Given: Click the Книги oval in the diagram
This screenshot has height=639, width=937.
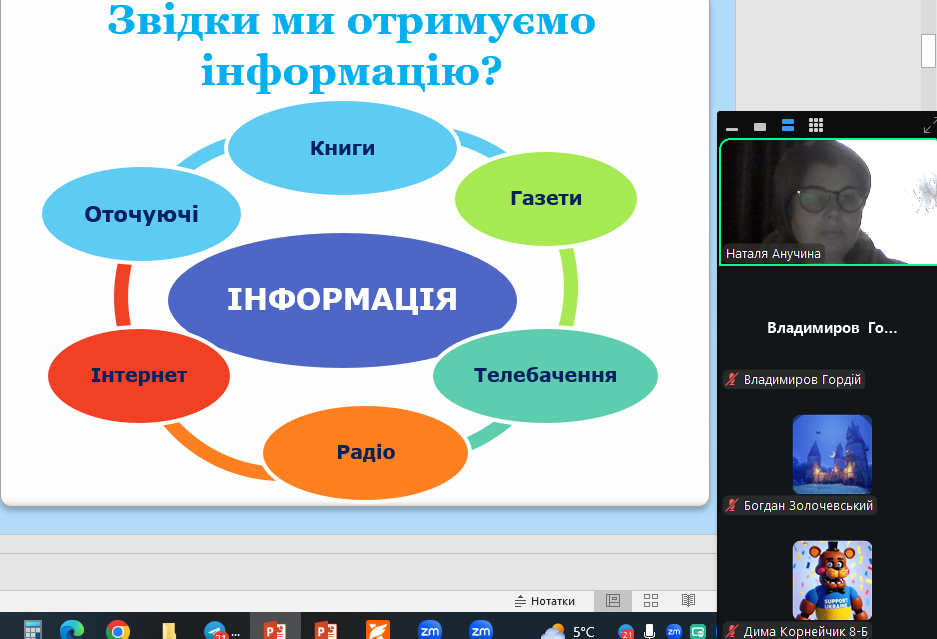Looking at the screenshot, I should (342, 148).
